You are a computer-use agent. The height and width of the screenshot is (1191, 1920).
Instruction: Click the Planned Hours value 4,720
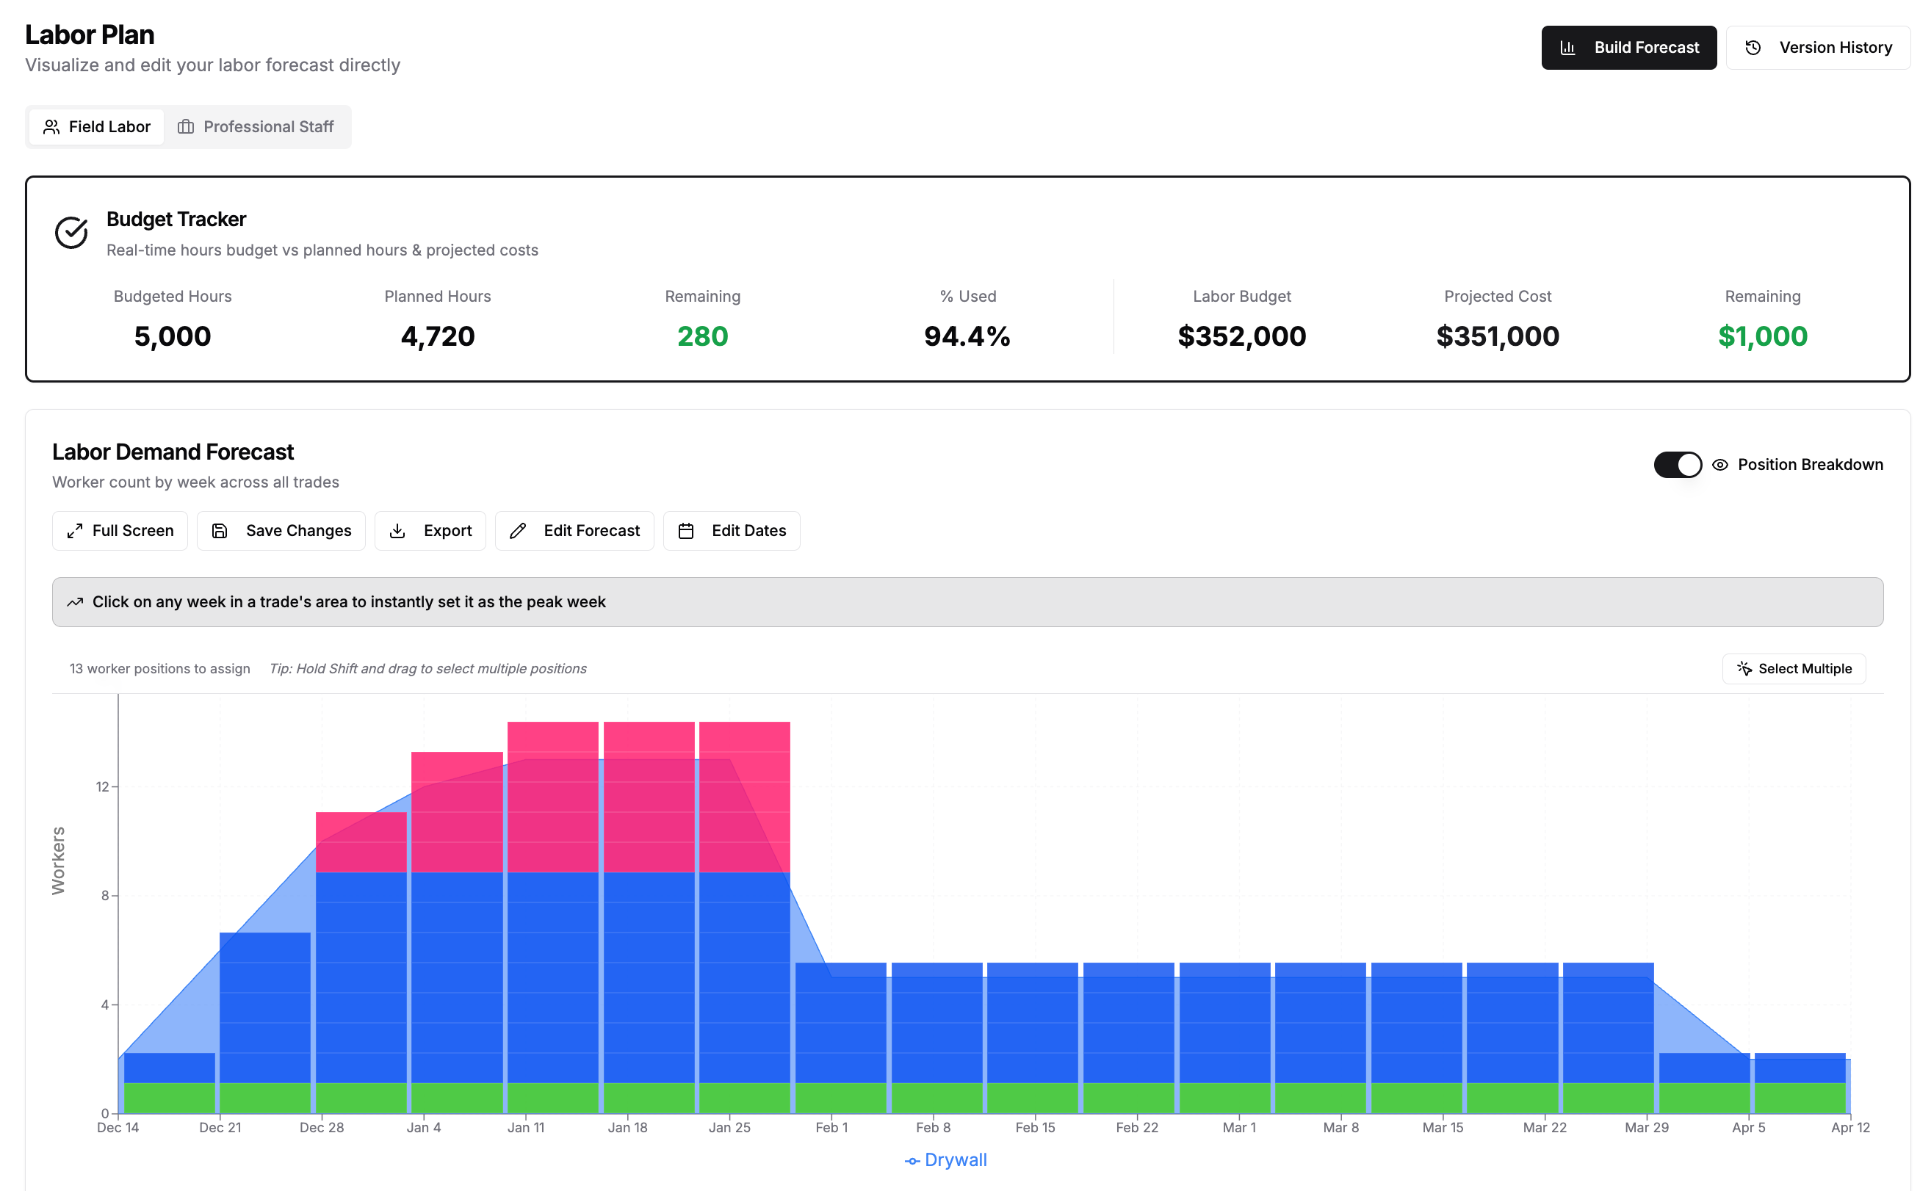[438, 337]
